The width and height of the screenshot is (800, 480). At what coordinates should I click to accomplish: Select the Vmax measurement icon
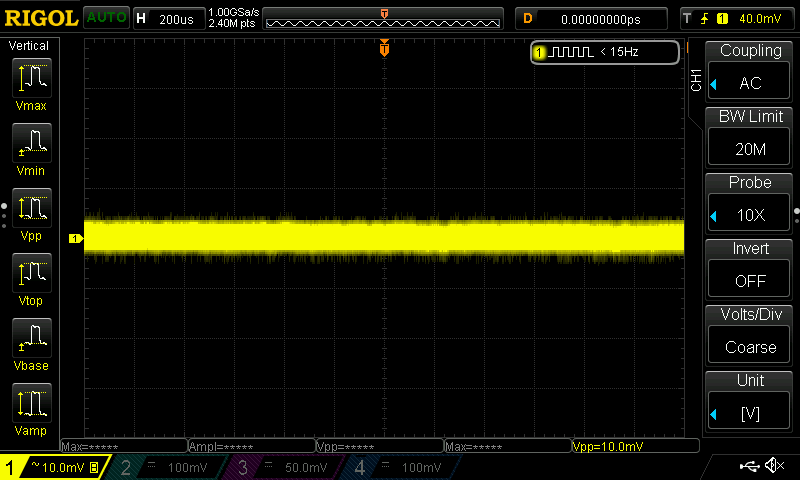coord(32,83)
